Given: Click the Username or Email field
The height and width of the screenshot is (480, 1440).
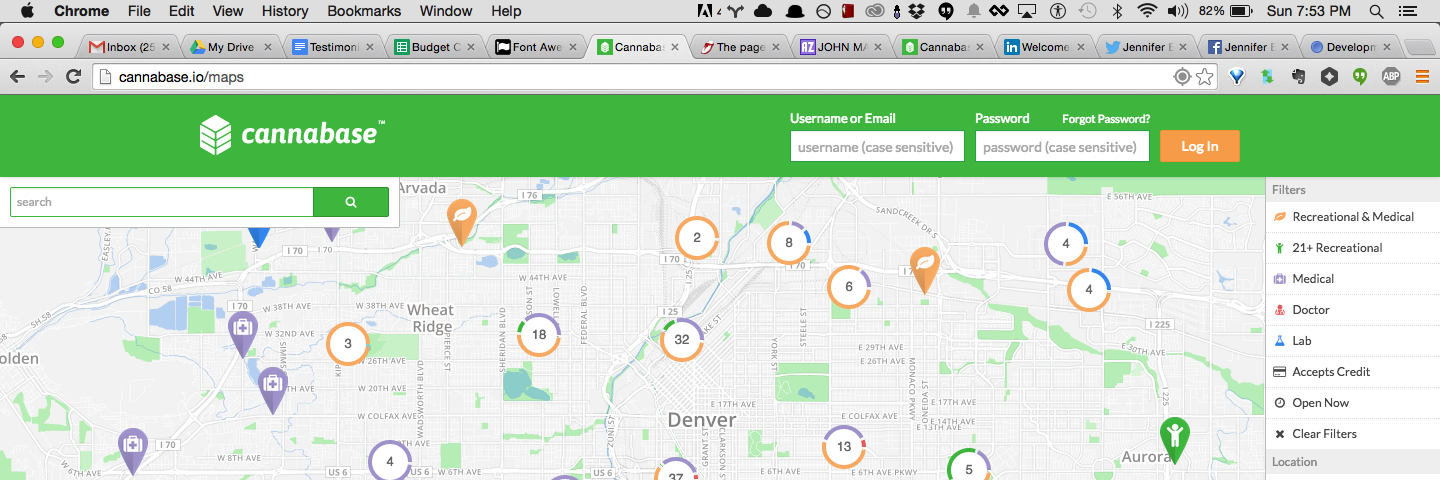Looking at the screenshot, I should point(877,146).
